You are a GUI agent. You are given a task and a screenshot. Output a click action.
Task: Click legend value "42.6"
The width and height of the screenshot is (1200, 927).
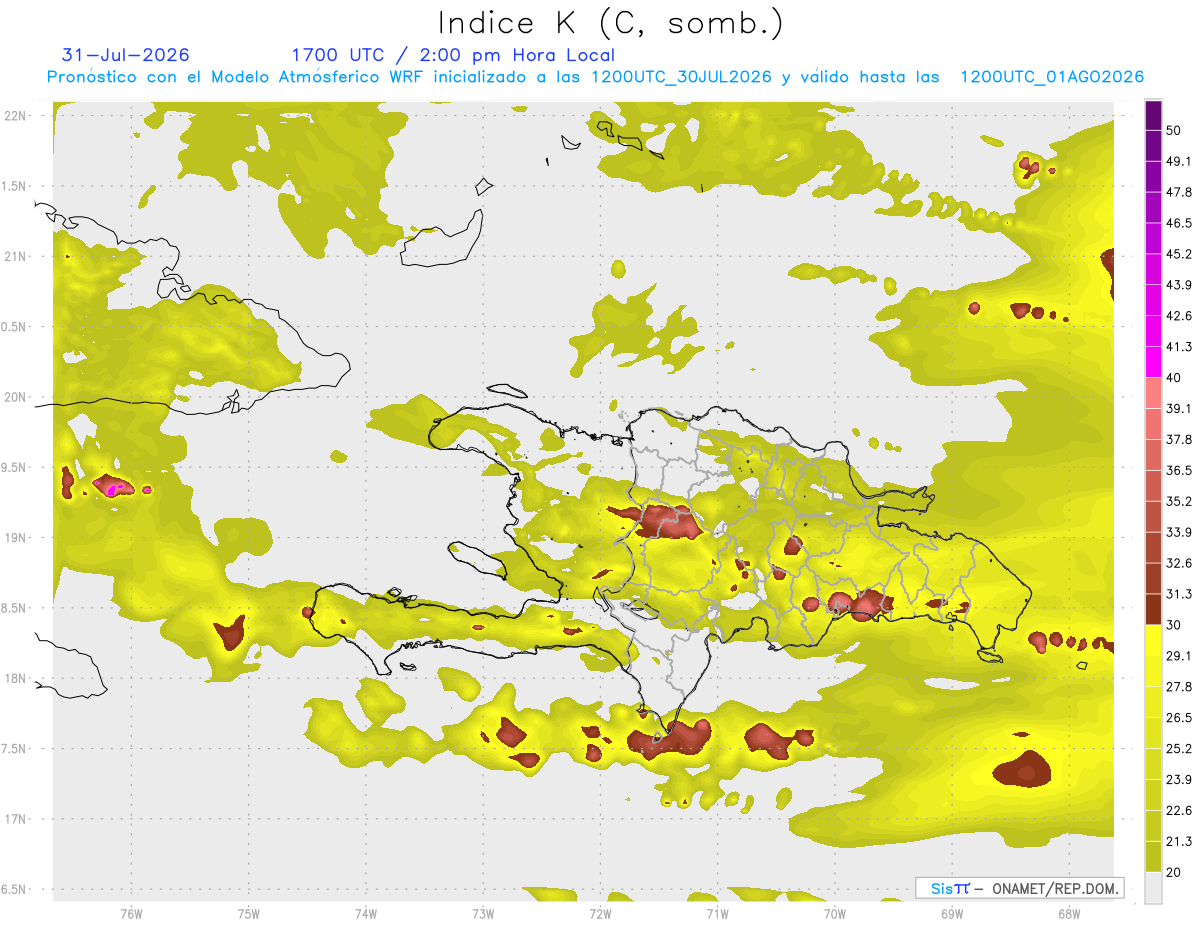pyautogui.click(x=1178, y=316)
